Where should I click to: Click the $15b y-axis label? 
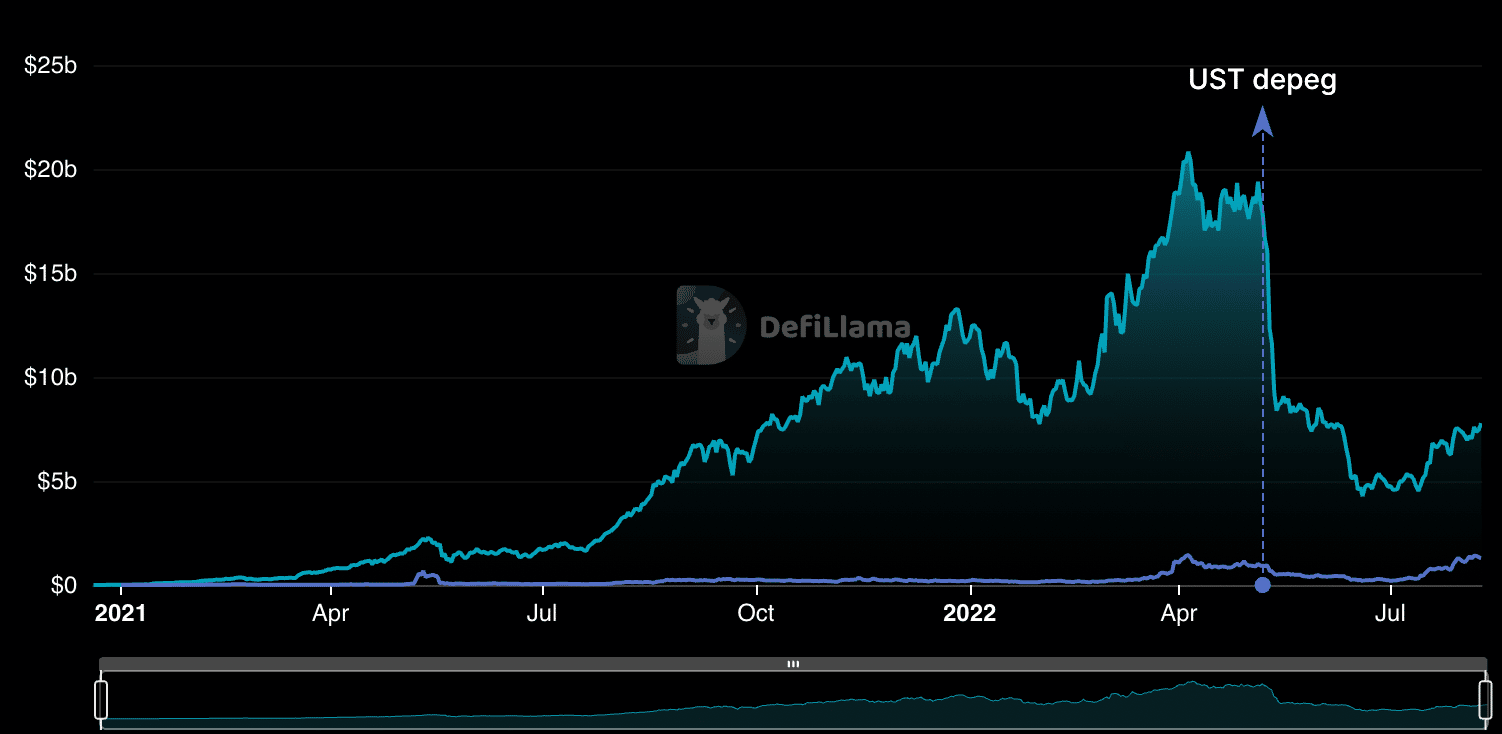pyautogui.click(x=51, y=274)
